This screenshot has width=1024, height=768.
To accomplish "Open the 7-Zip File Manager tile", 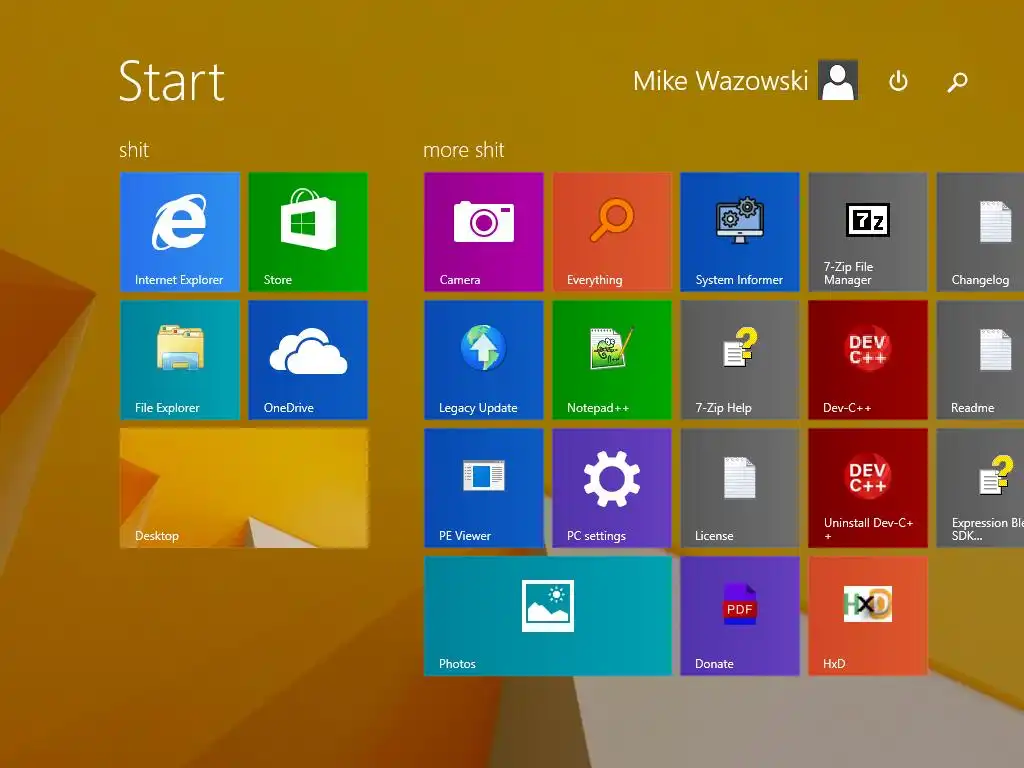I will click(x=867, y=232).
